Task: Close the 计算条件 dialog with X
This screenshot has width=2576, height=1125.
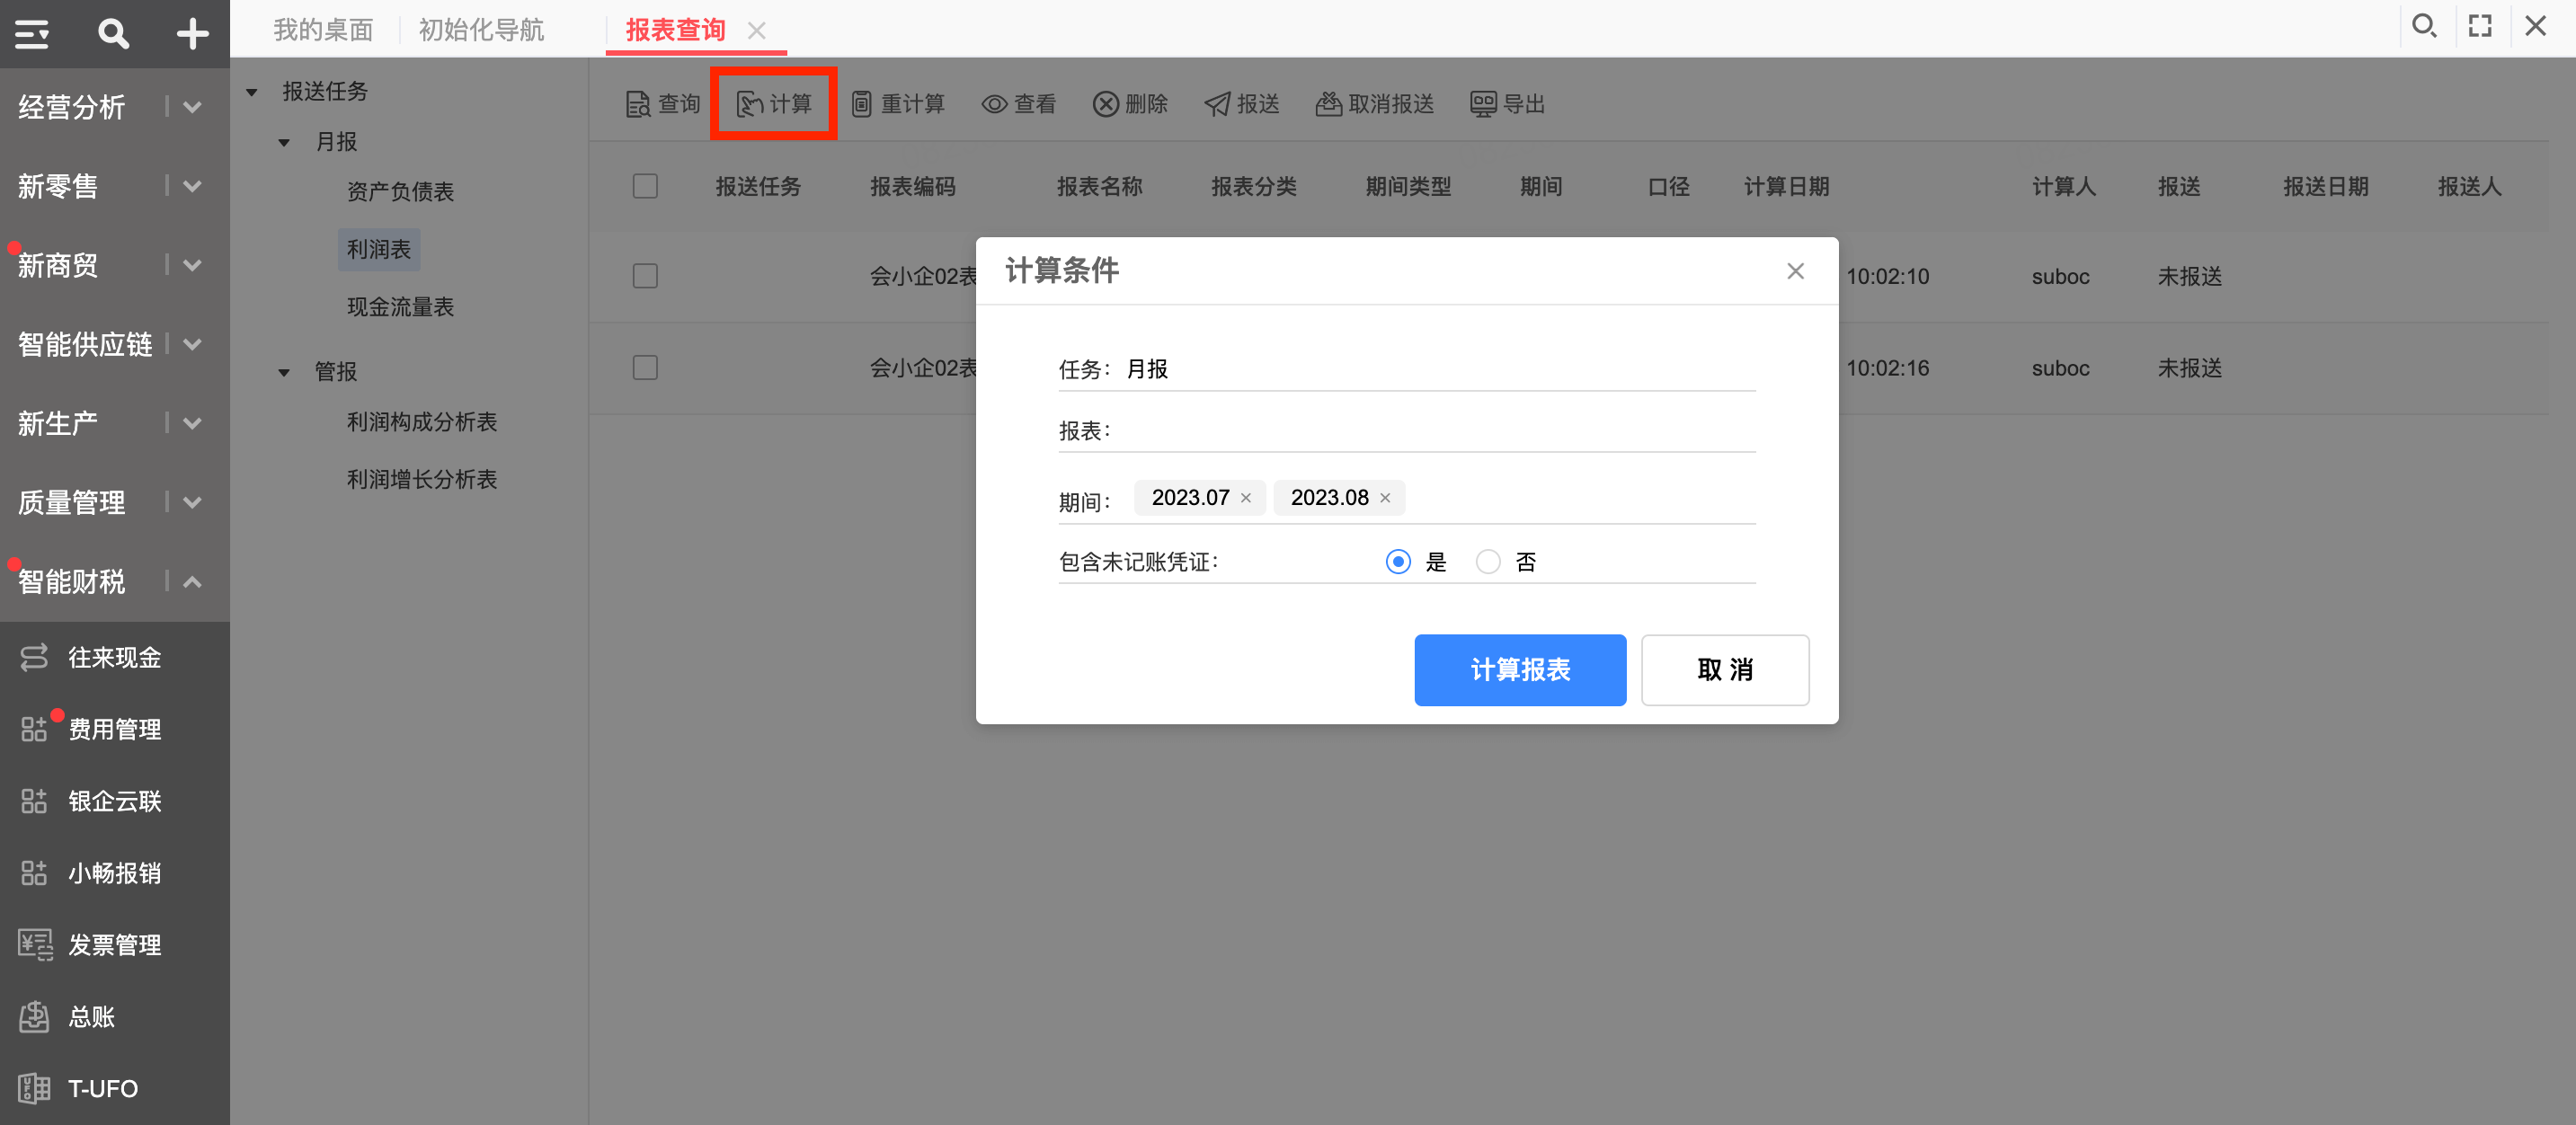Action: [x=1795, y=271]
